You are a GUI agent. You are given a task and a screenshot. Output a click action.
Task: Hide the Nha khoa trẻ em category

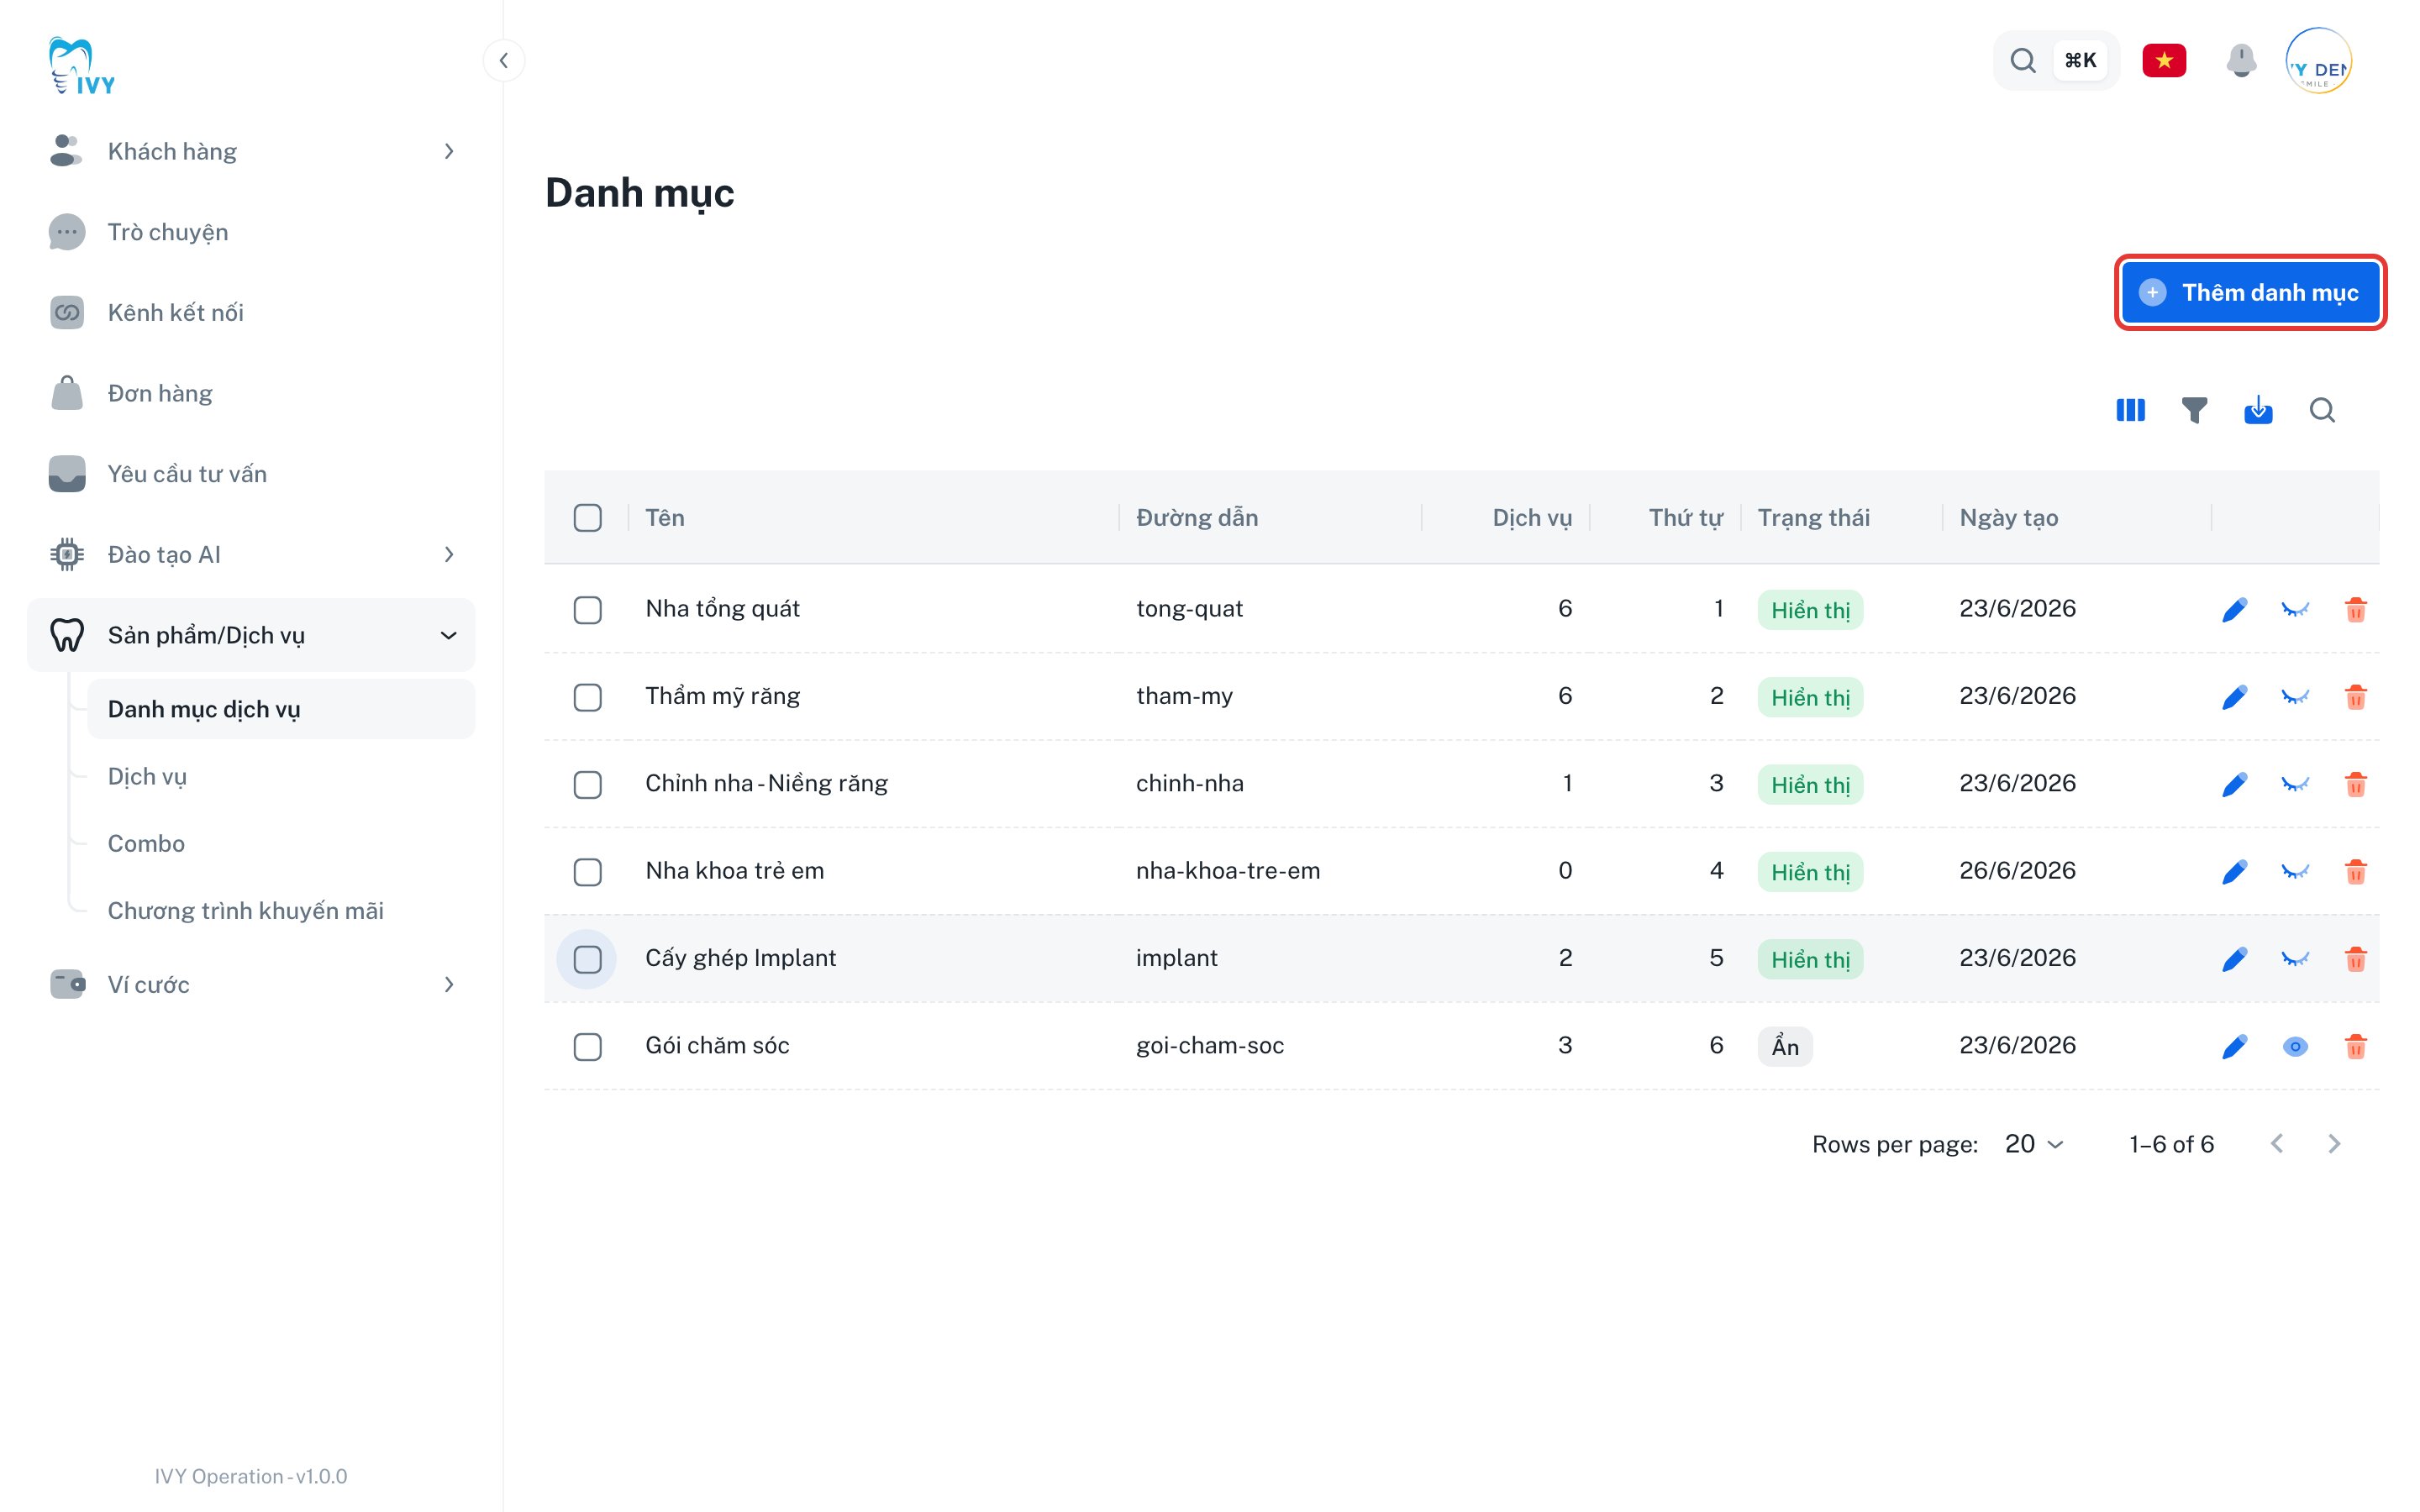click(x=2295, y=871)
